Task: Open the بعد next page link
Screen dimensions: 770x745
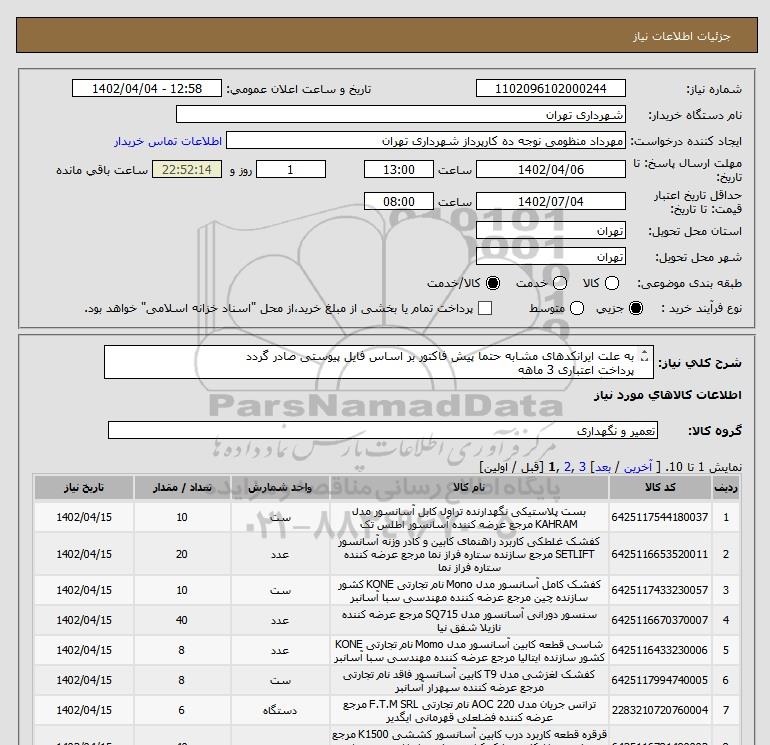Action: (603, 467)
